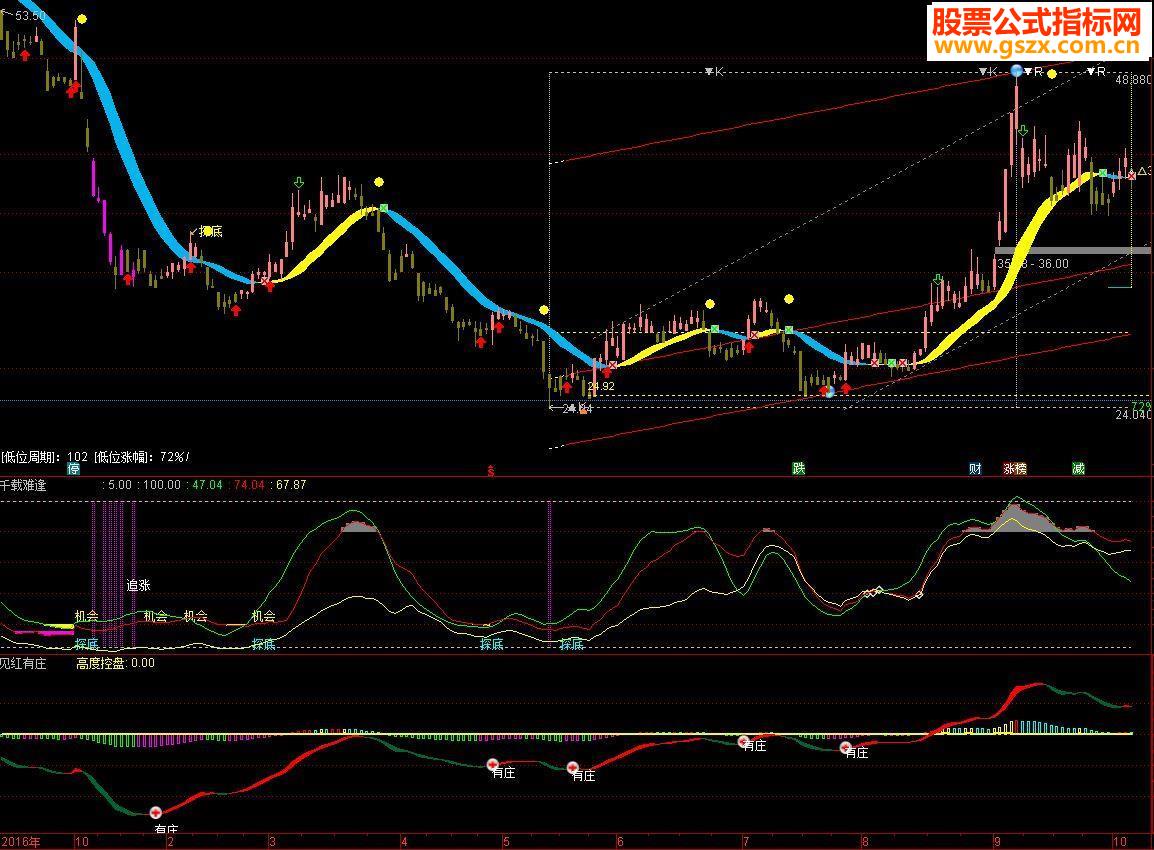Image resolution: width=1154 pixels, height=850 pixels.
Task: Click the 2016年 label on the time axis
Action: click(21, 841)
